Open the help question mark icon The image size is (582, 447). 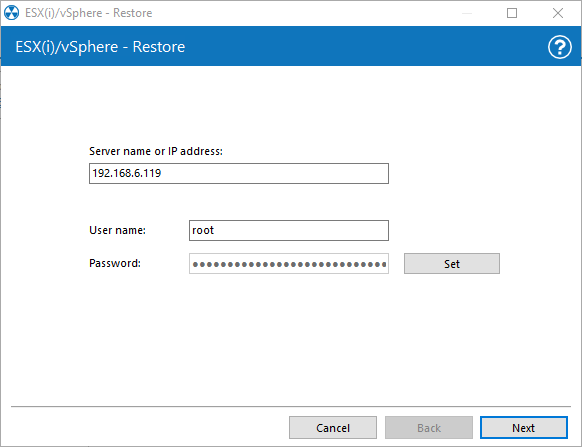[x=559, y=47]
